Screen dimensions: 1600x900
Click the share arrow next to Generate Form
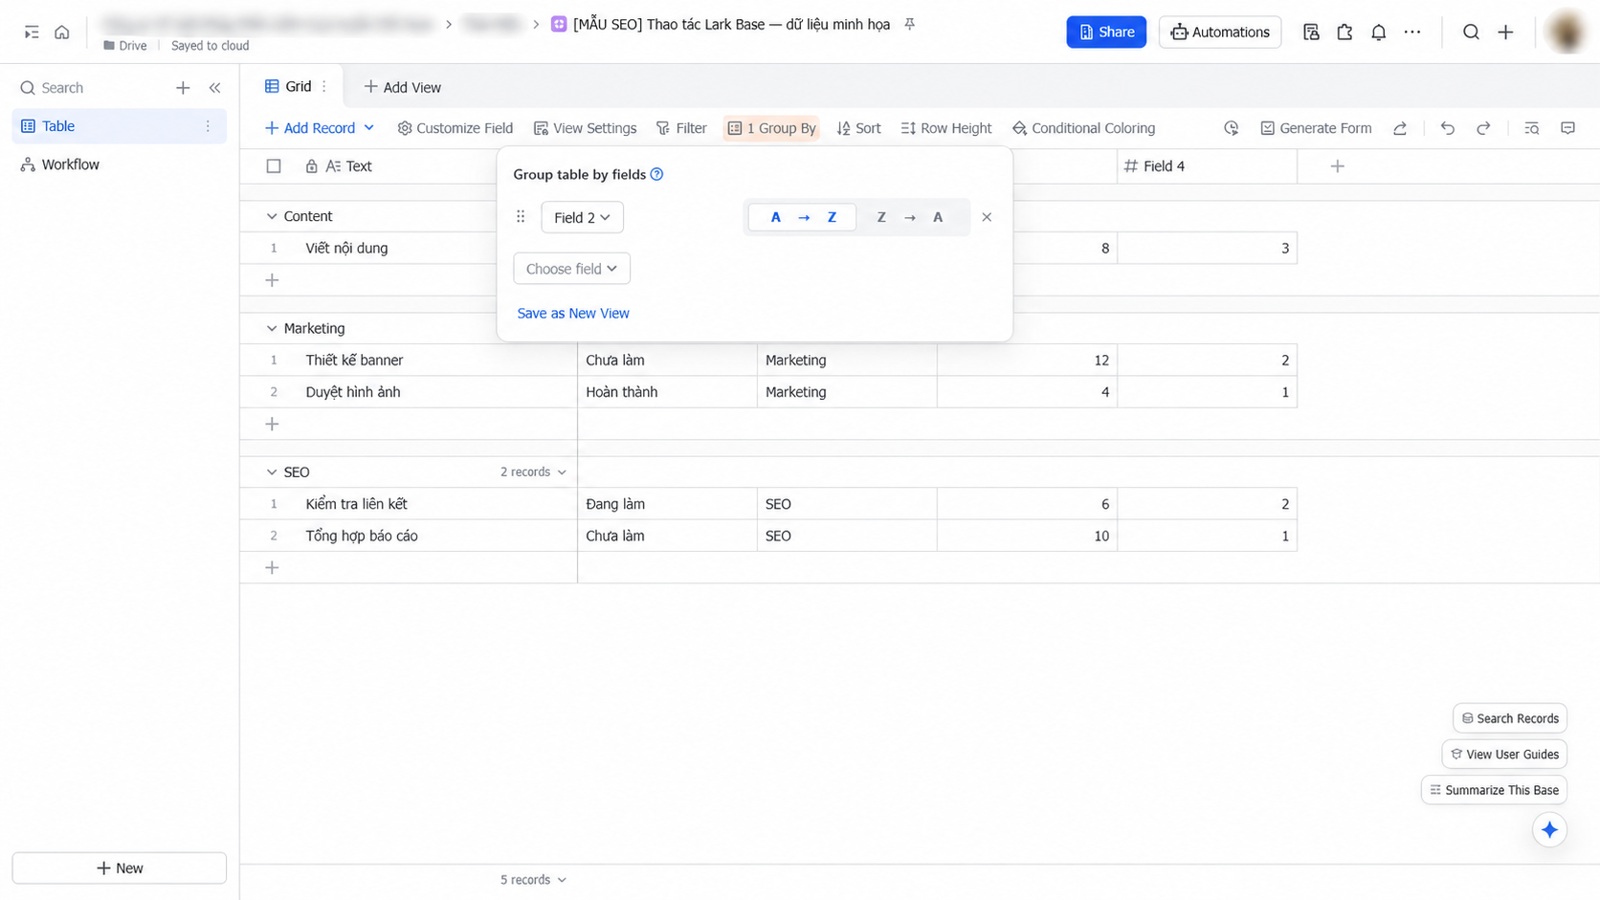click(1400, 128)
